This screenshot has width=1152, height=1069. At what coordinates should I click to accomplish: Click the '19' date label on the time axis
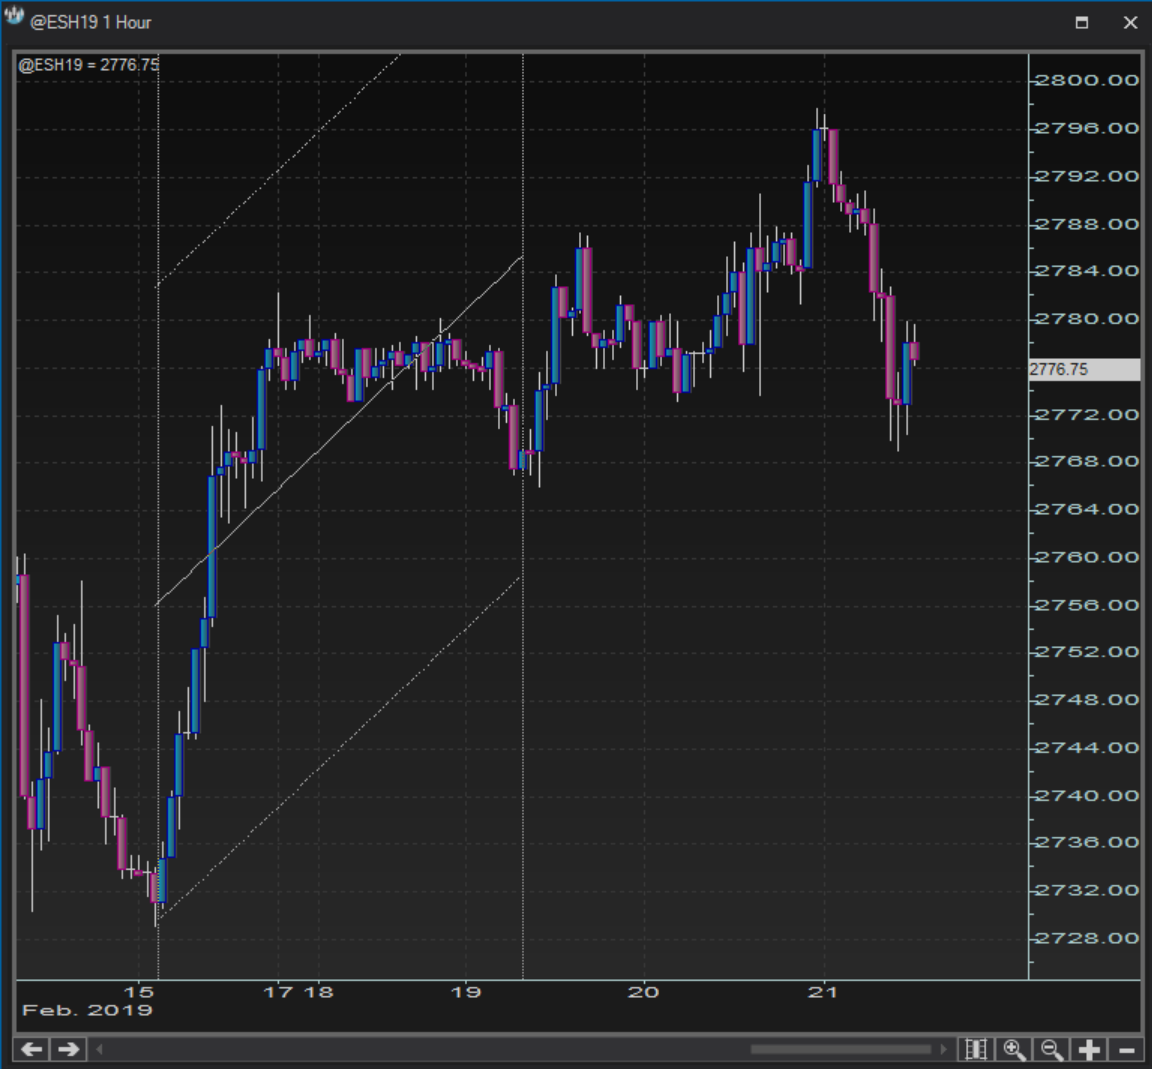466,992
